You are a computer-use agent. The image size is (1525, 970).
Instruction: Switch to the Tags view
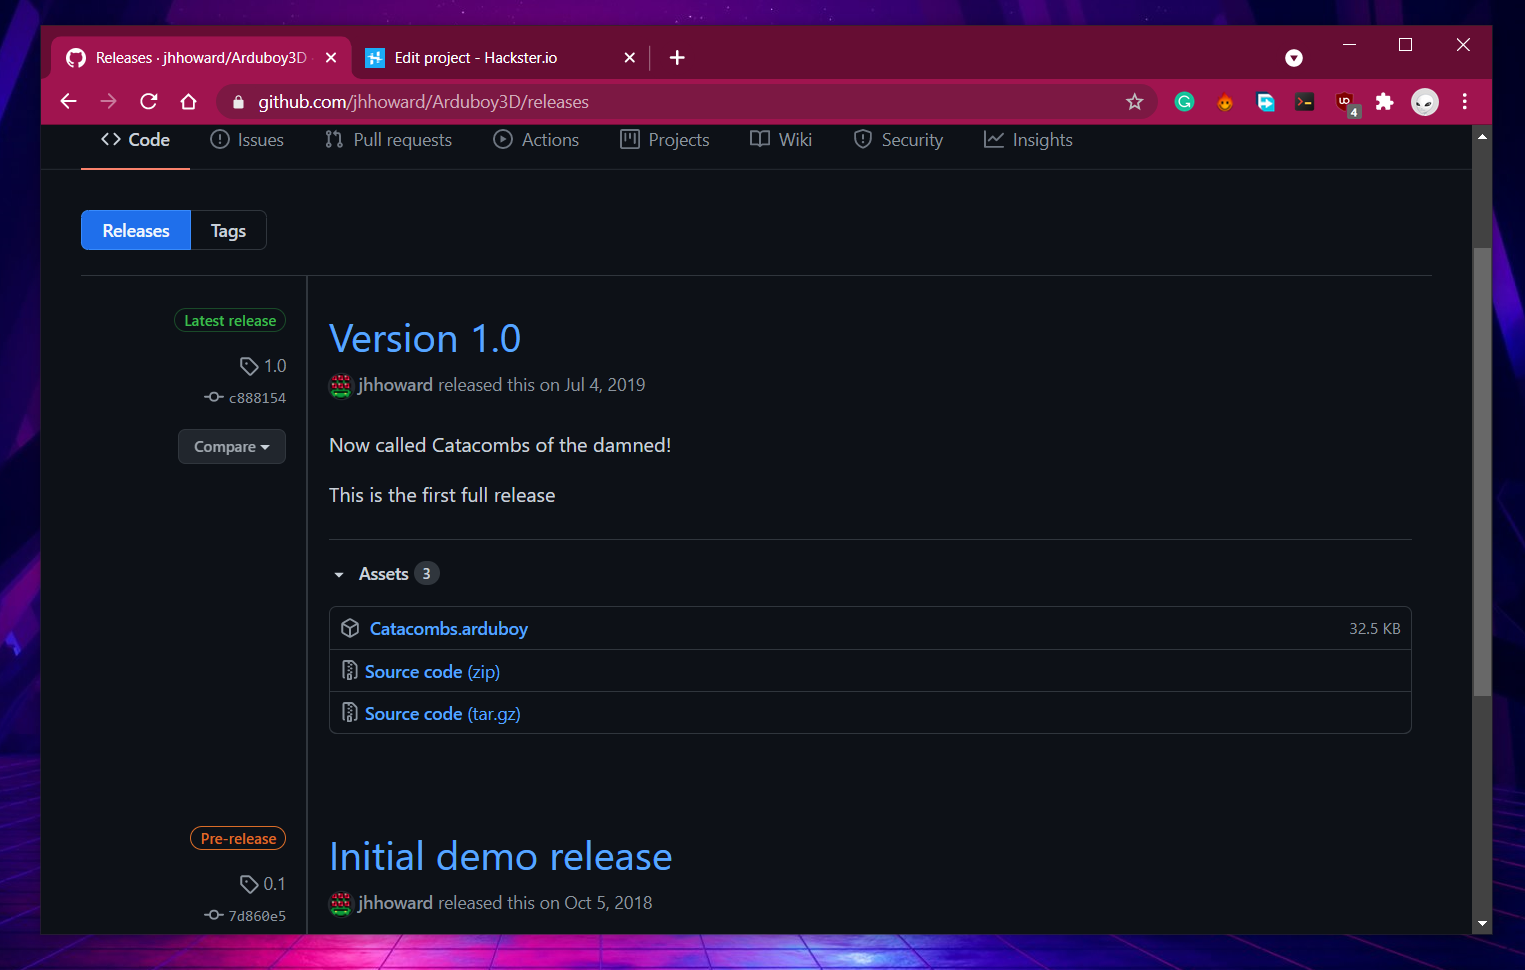click(x=228, y=230)
